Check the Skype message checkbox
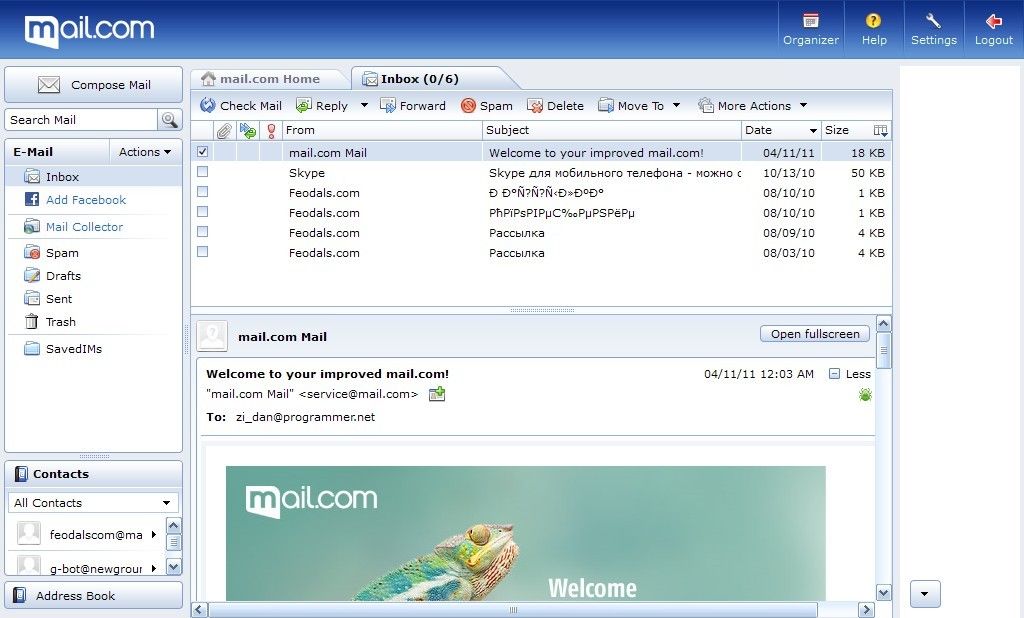This screenshot has width=1024, height=618. pyautogui.click(x=203, y=172)
